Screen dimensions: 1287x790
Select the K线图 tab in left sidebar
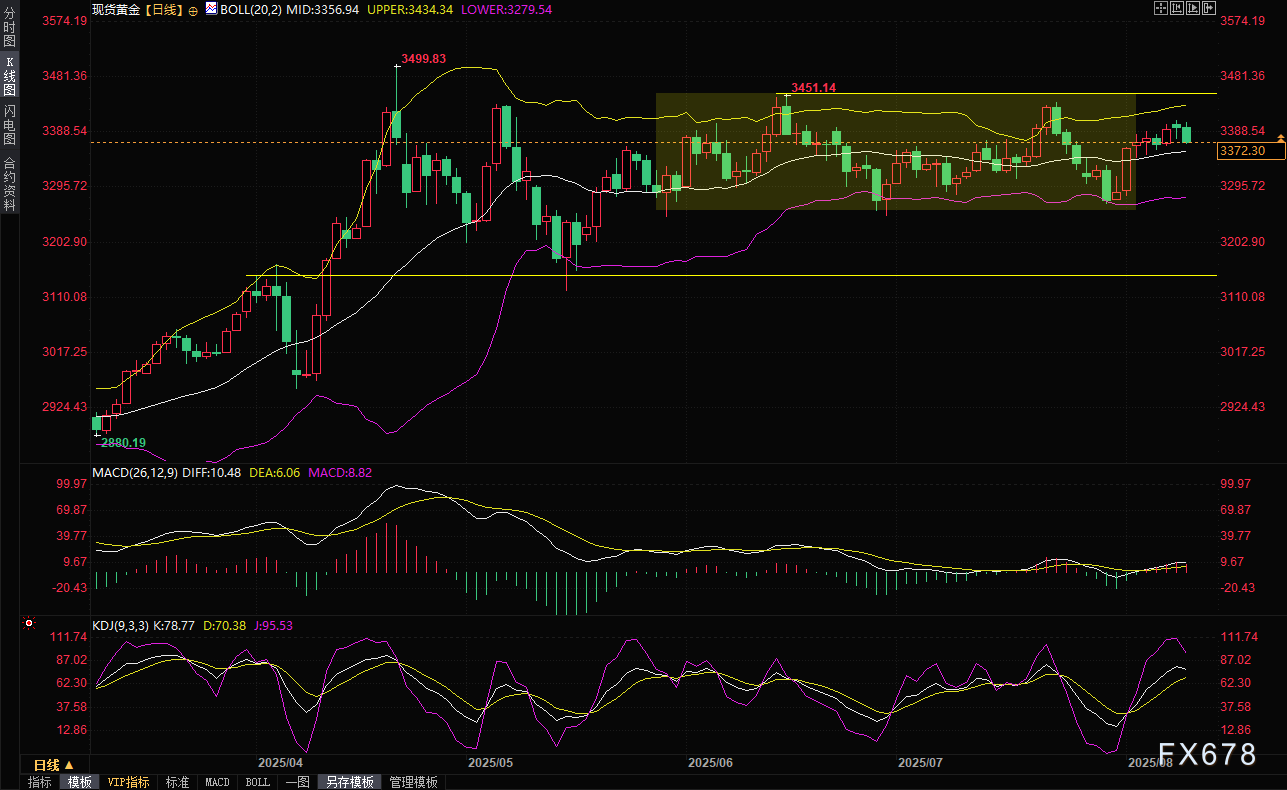[x=9, y=75]
